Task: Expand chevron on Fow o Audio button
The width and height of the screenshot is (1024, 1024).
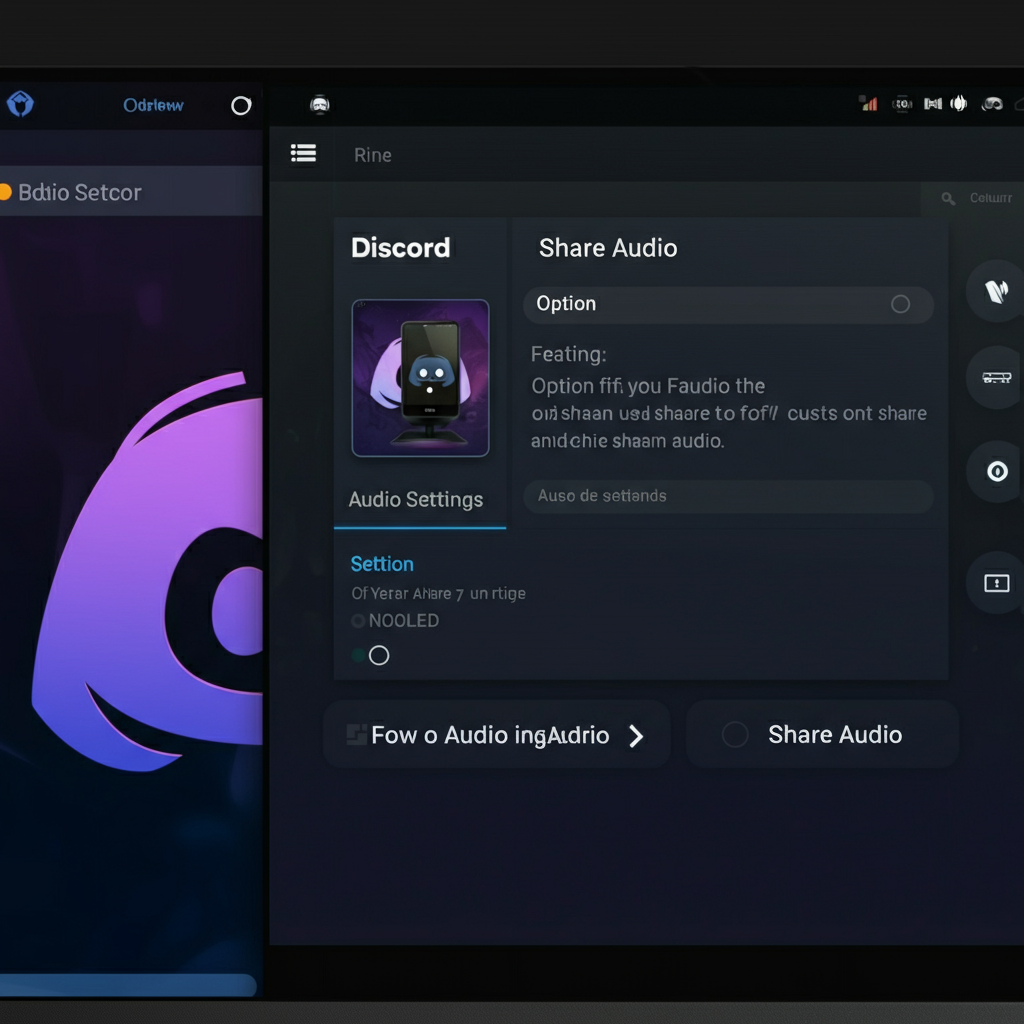Action: [x=636, y=736]
